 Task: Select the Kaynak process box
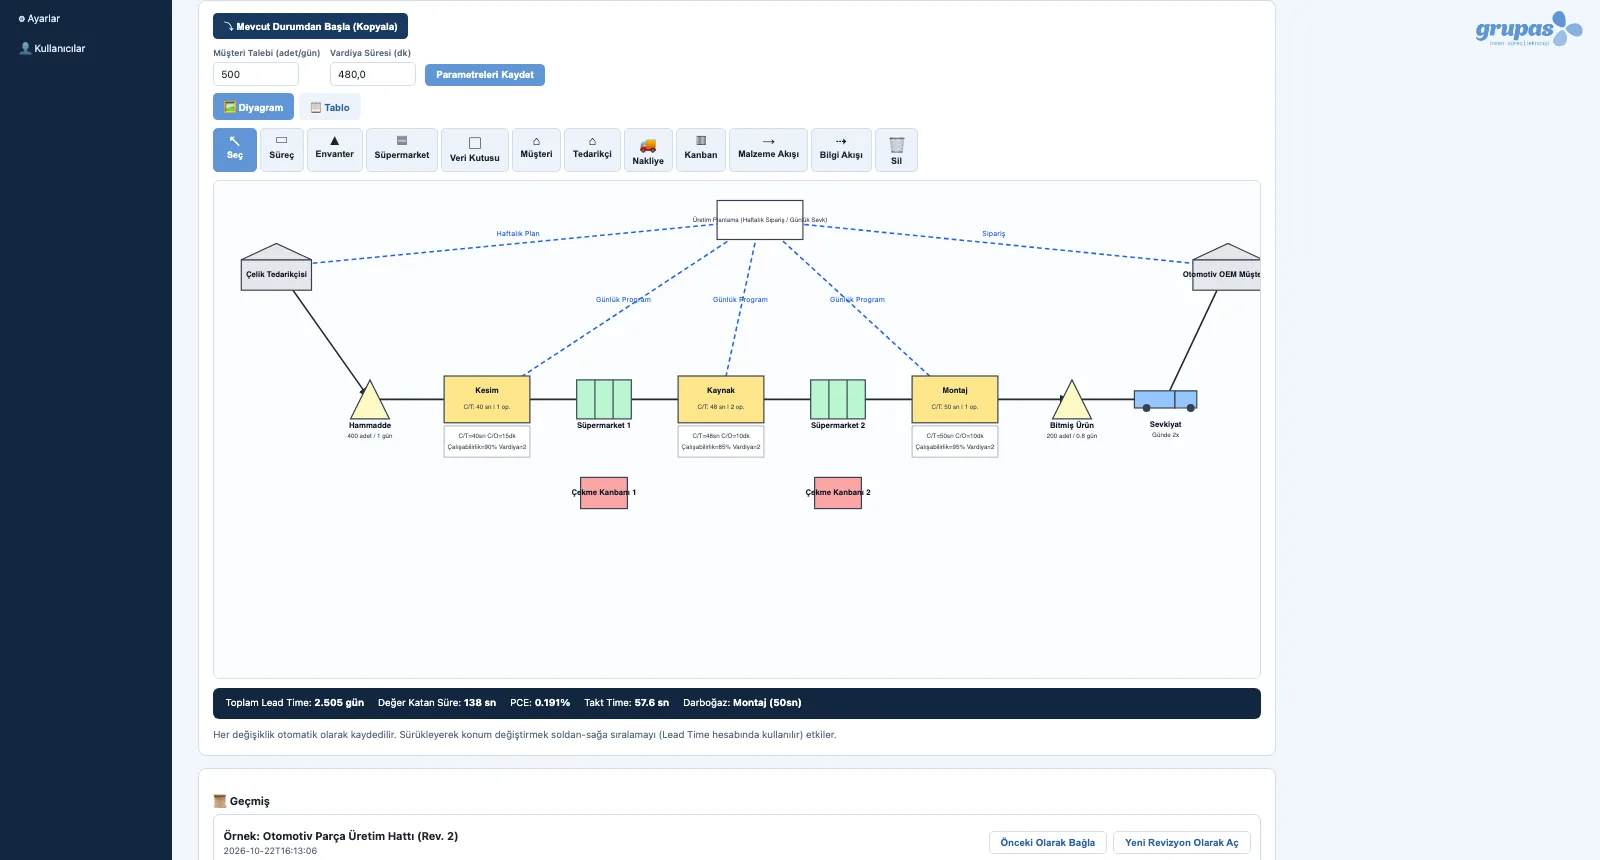point(721,399)
